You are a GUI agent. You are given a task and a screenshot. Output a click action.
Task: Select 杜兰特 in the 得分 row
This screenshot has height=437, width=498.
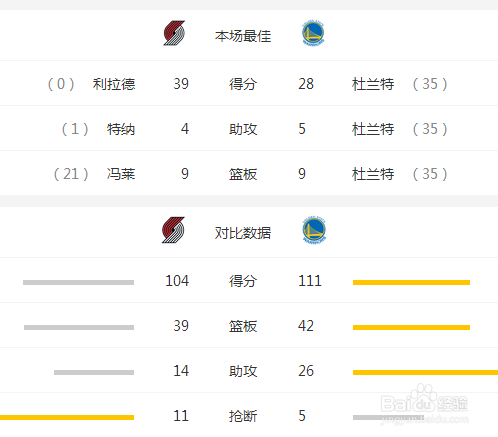(373, 84)
